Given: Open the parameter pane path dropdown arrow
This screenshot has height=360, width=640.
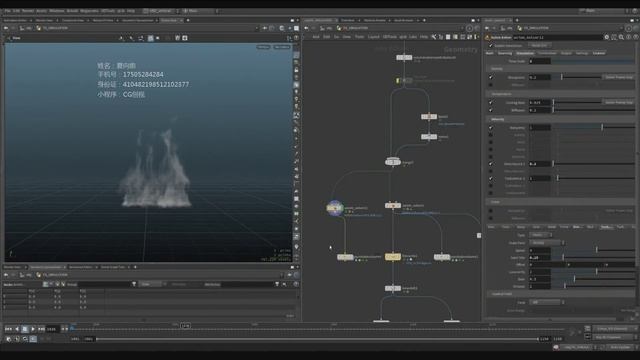Looking at the screenshot, I should tap(621, 28).
